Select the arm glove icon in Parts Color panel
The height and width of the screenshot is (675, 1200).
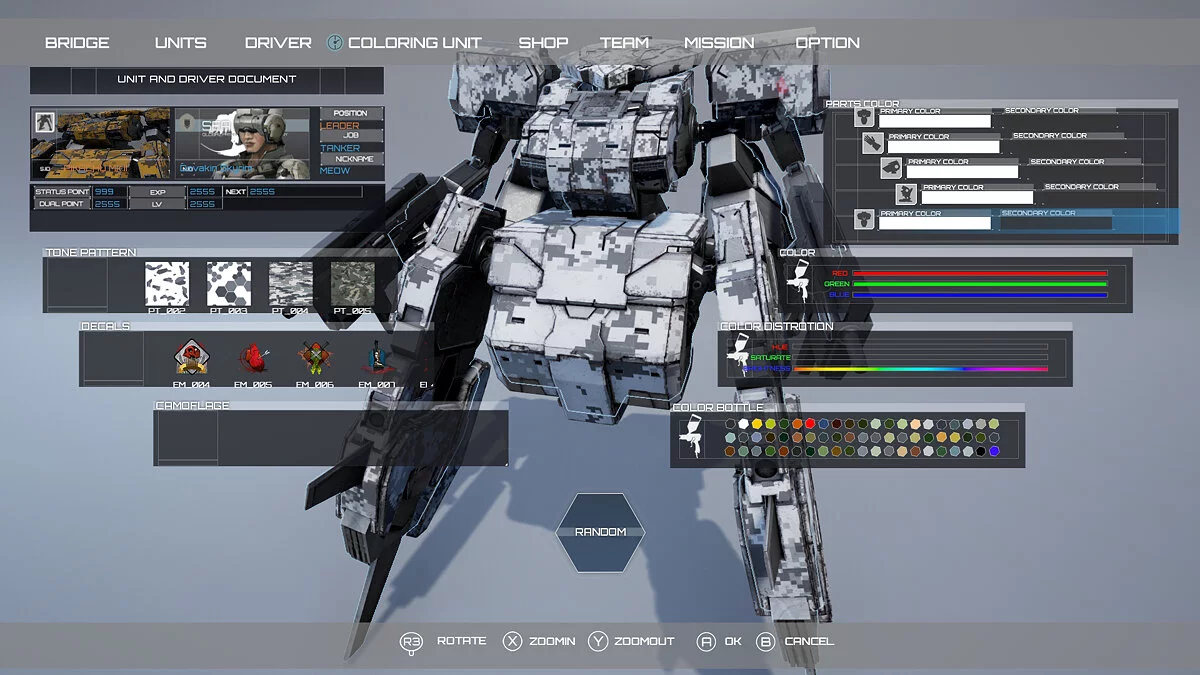coord(874,145)
